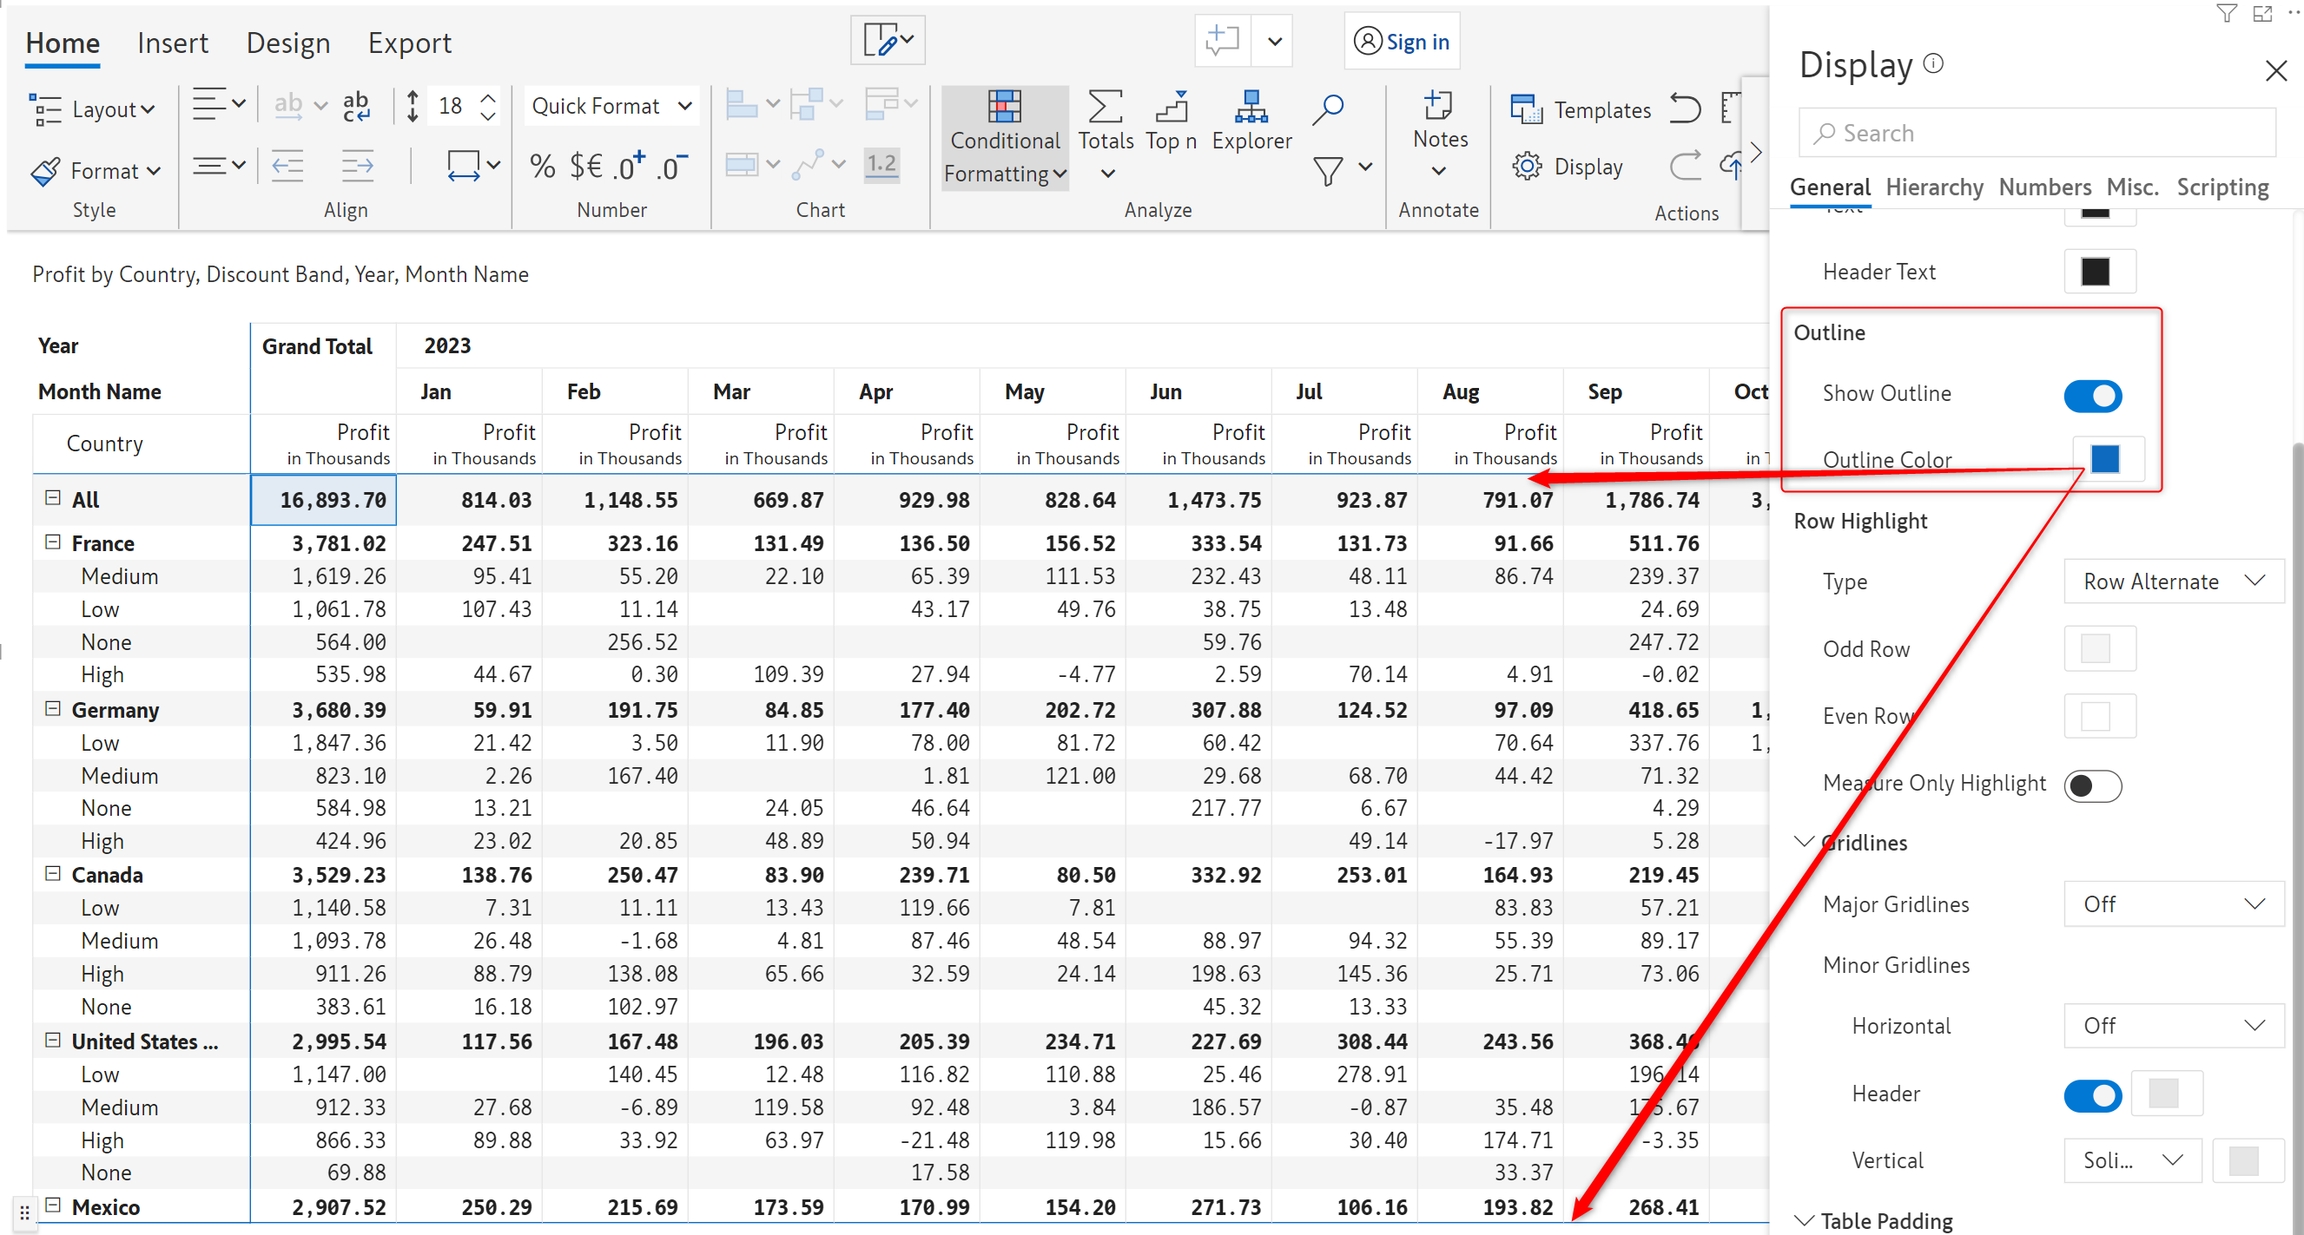This screenshot has width=2304, height=1235.
Task: Click the Display panel search field
Action: pyautogui.click(x=2036, y=133)
